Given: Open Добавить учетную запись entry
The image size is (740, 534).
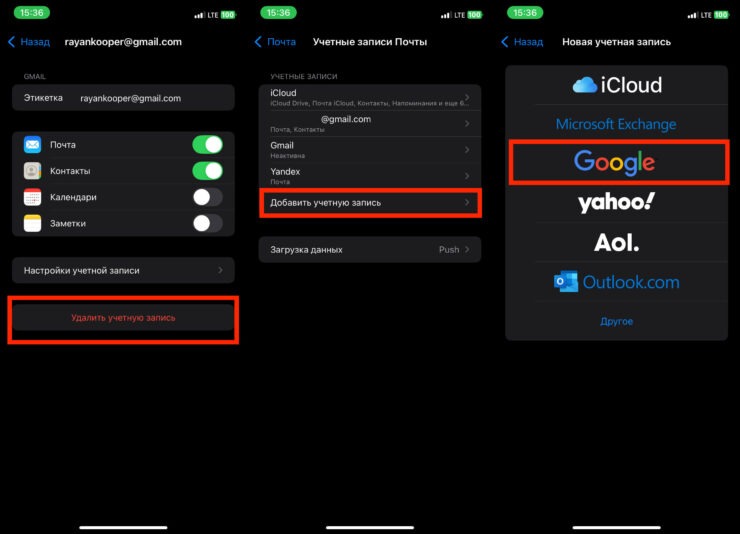Looking at the screenshot, I should (x=370, y=203).
